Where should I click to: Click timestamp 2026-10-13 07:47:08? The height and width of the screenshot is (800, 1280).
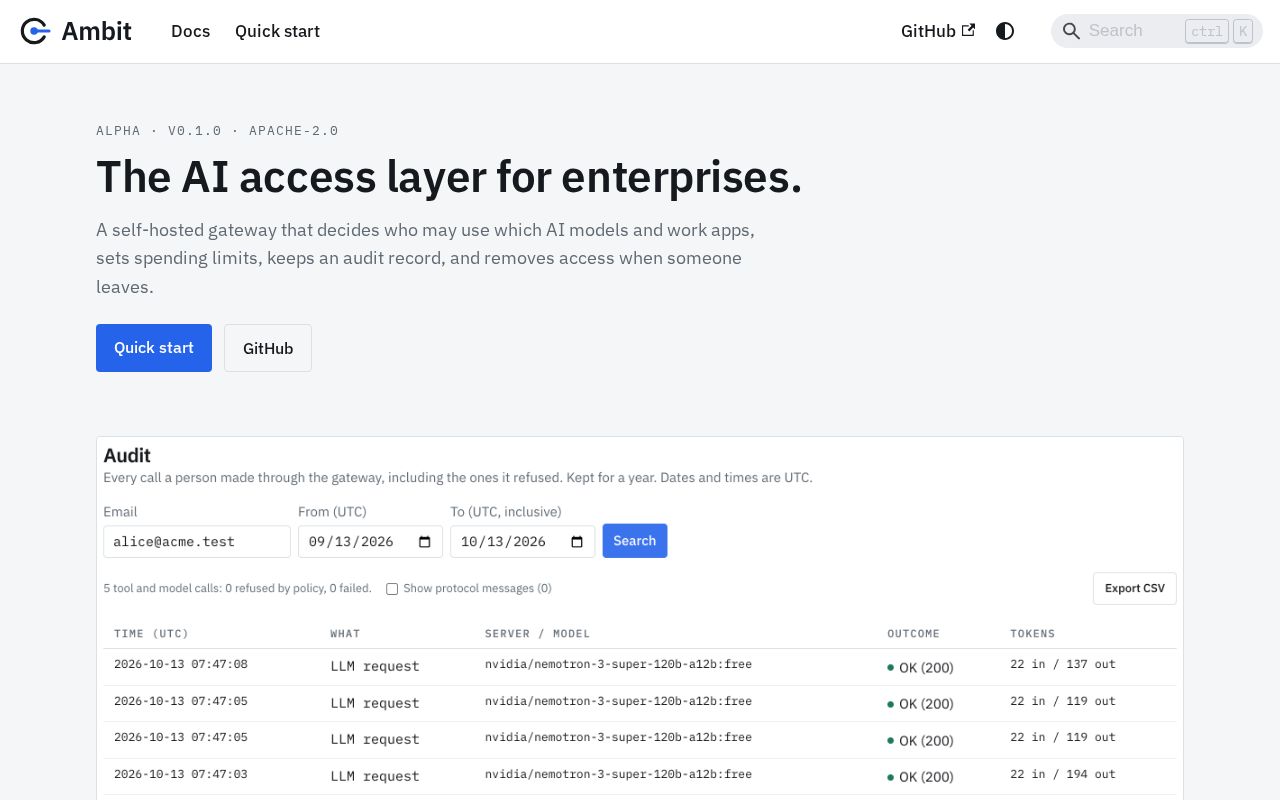181,664
